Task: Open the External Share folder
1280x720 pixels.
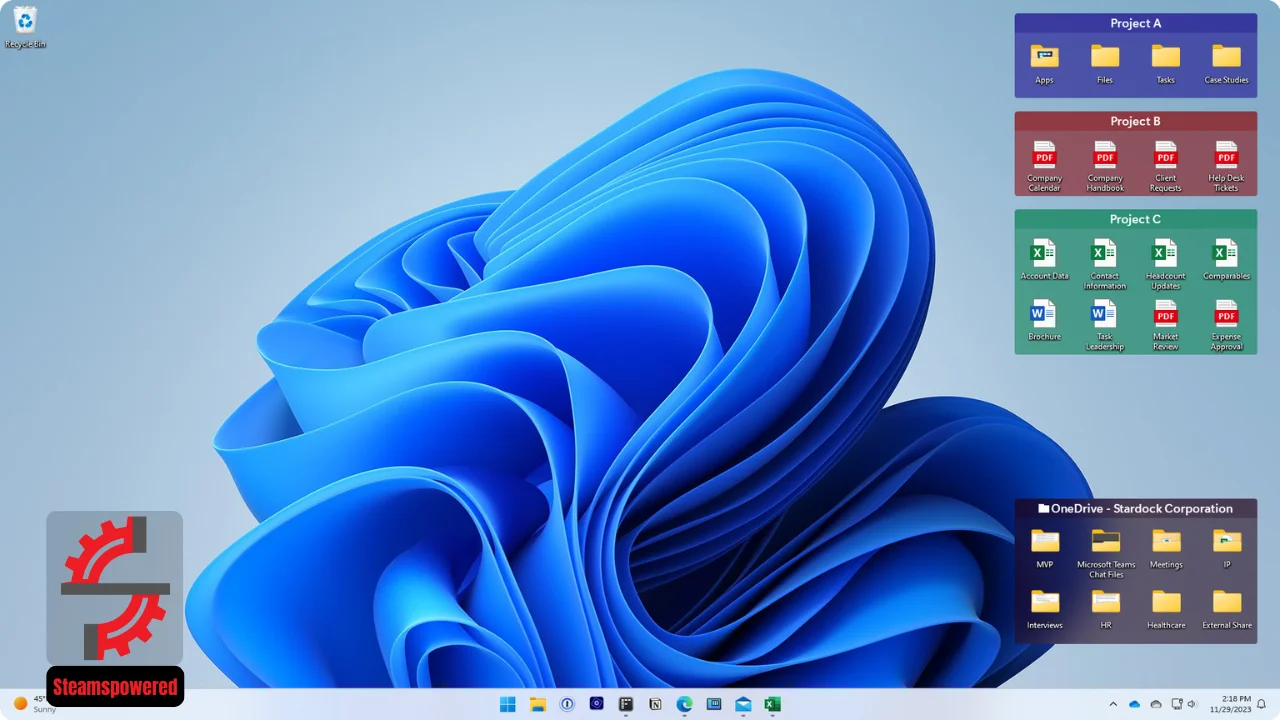Action: point(1227,610)
